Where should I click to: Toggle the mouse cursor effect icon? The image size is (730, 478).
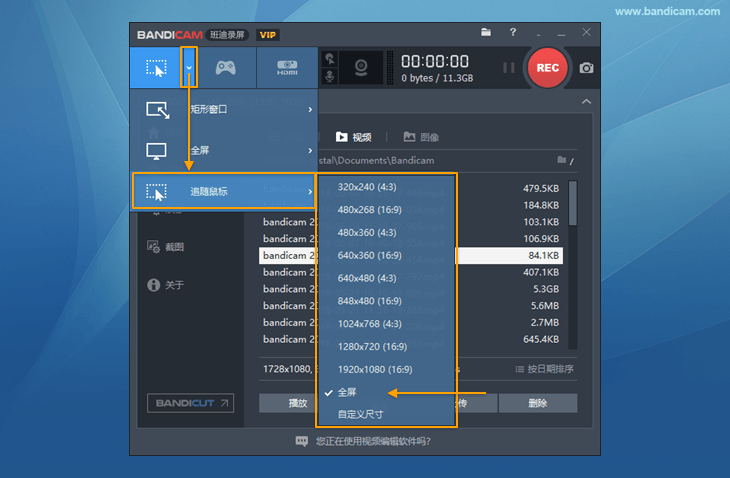[330, 59]
